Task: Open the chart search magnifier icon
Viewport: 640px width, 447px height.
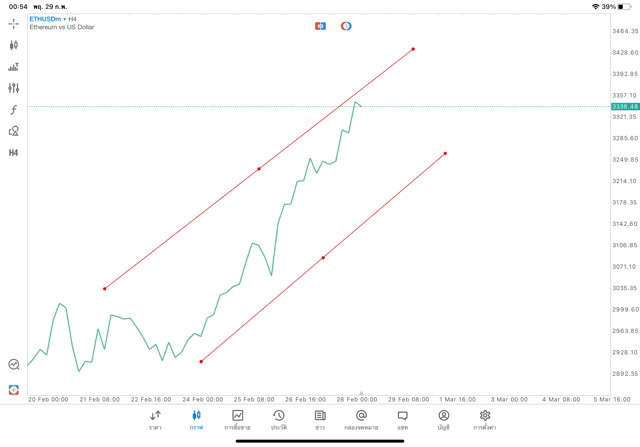Action: [x=14, y=365]
